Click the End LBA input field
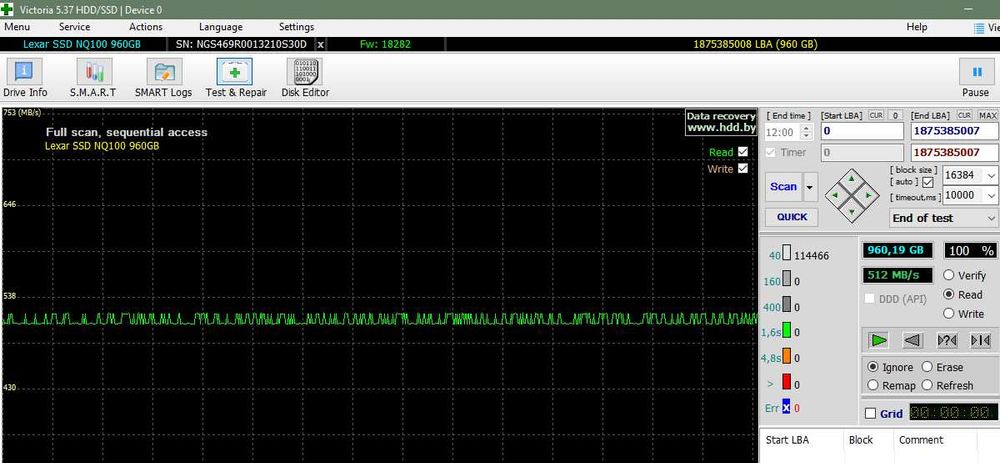 point(954,131)
